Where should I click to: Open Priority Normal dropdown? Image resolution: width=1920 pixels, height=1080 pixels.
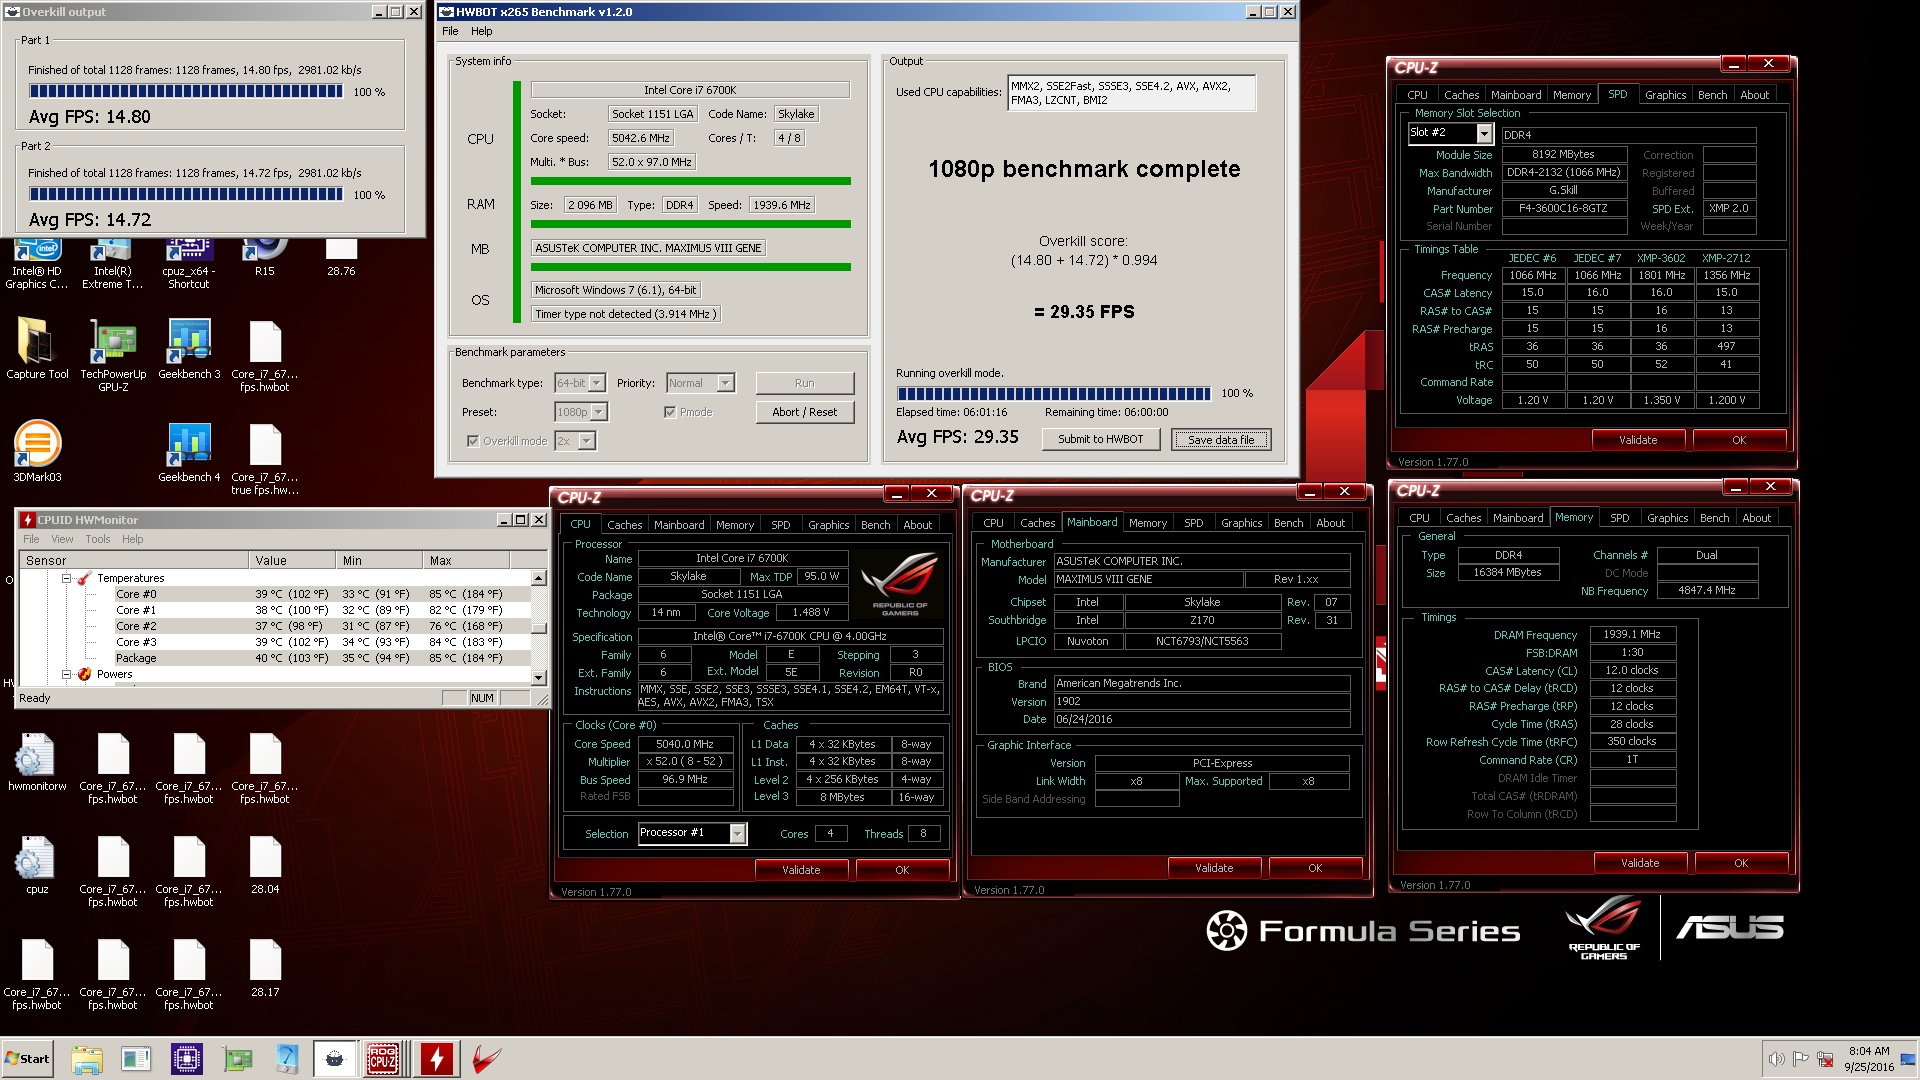click(726, 383)
